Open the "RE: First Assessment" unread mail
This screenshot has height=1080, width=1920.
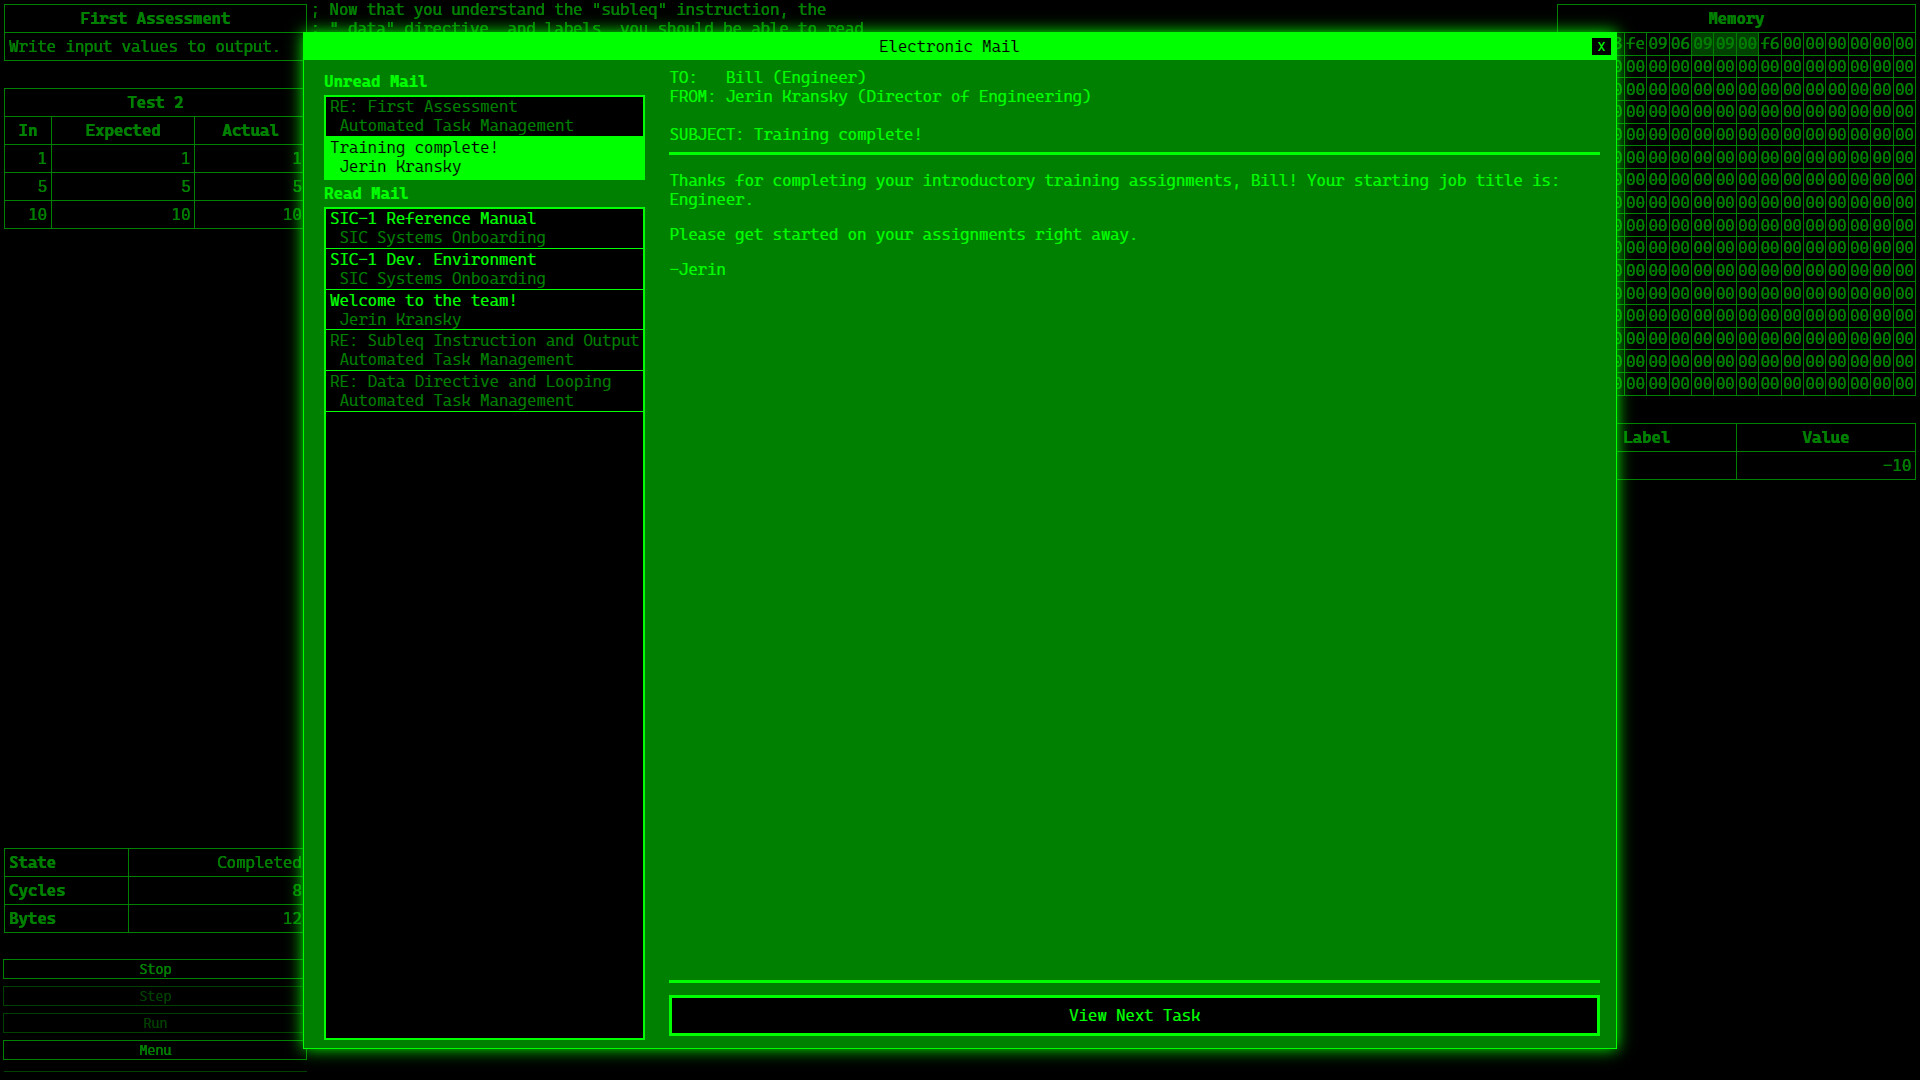[484, 116]
